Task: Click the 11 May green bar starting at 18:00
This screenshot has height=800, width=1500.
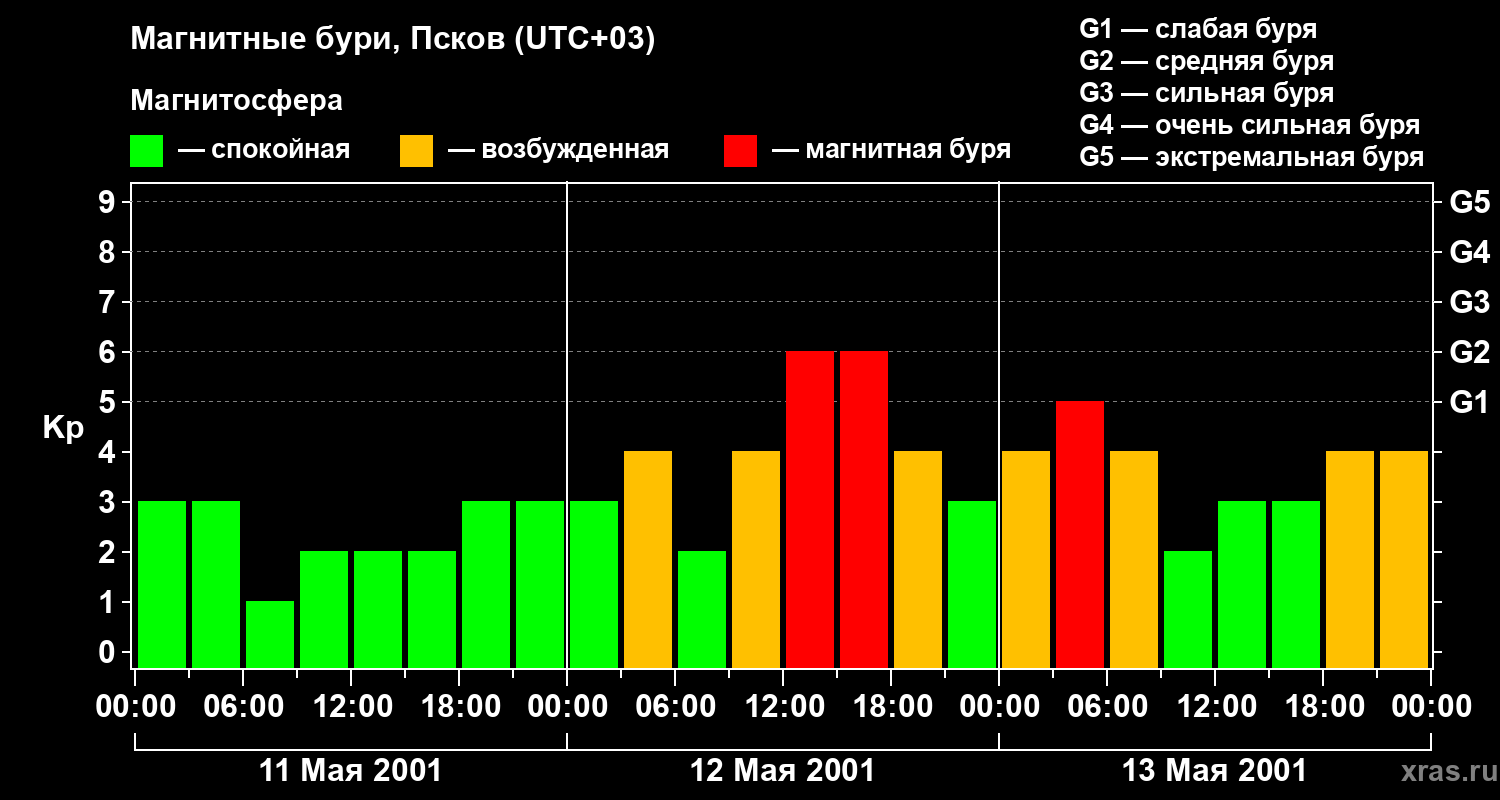Action: pos(486,584)
